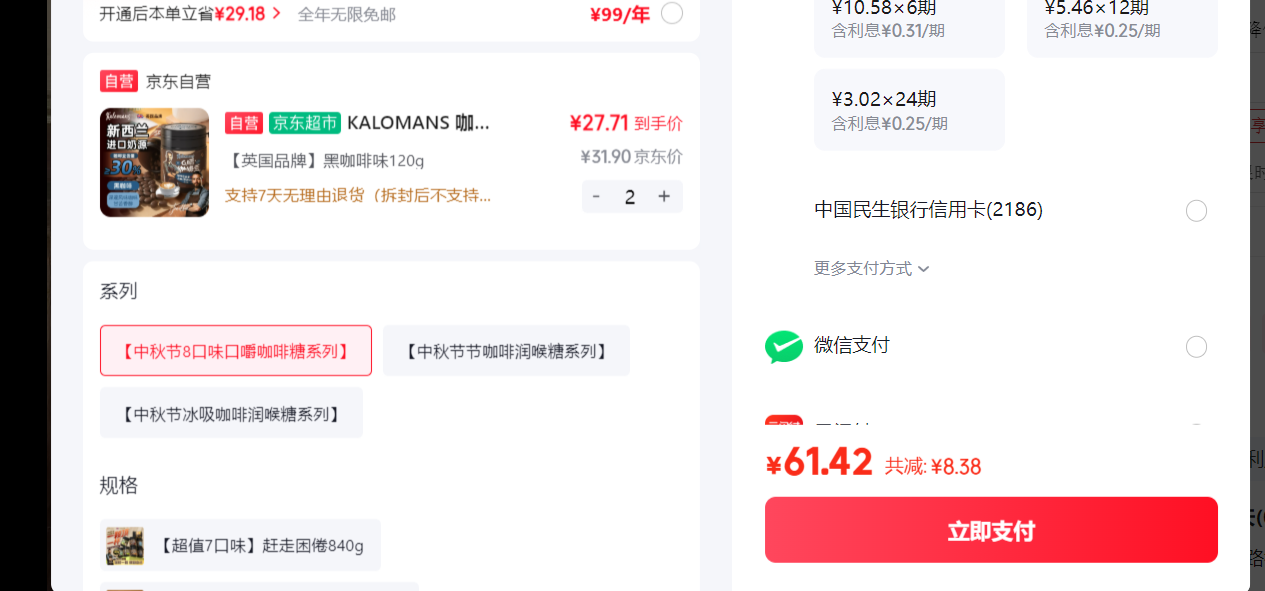Increase quantity with the plus button
1265x591 pixels.
tap(664, 197)
